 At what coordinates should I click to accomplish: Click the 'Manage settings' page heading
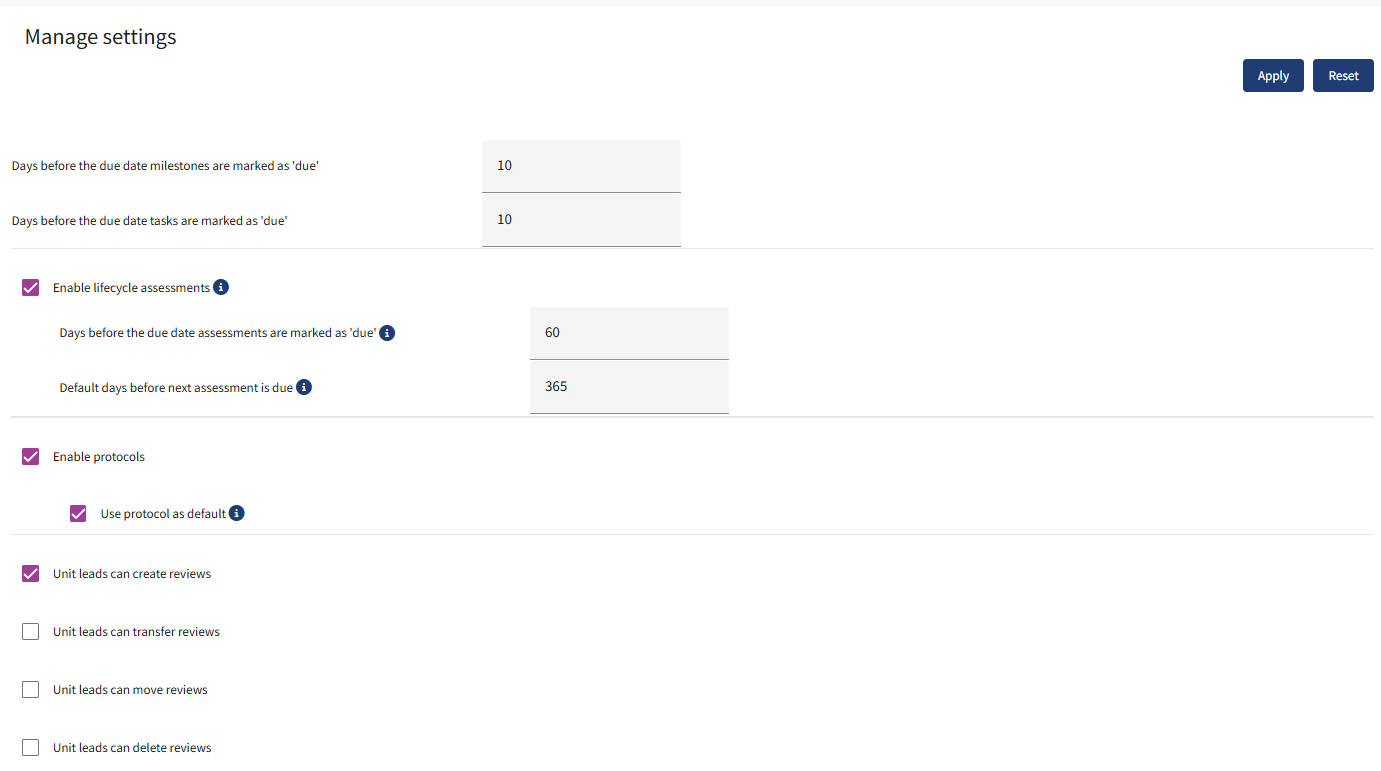point(100,37)
